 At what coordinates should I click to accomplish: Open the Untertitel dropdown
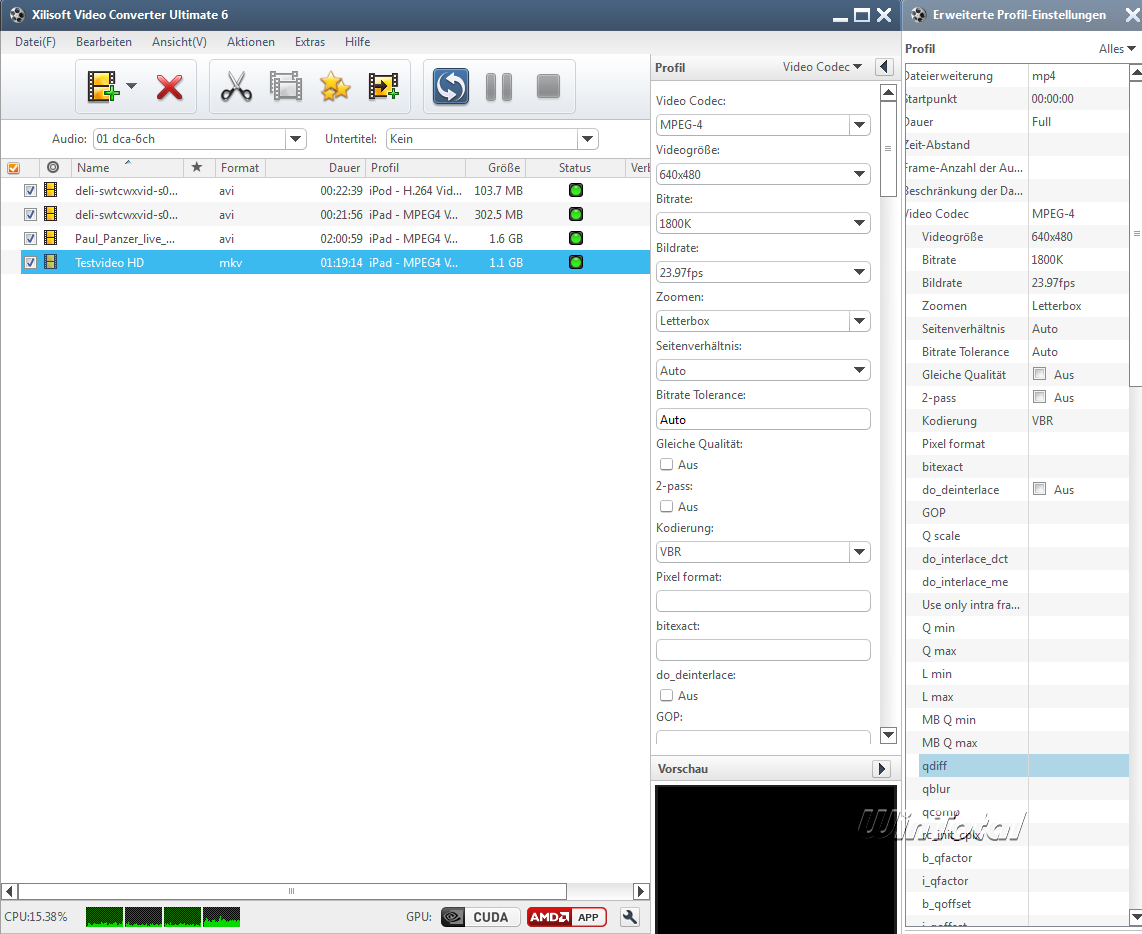point(588,138)
